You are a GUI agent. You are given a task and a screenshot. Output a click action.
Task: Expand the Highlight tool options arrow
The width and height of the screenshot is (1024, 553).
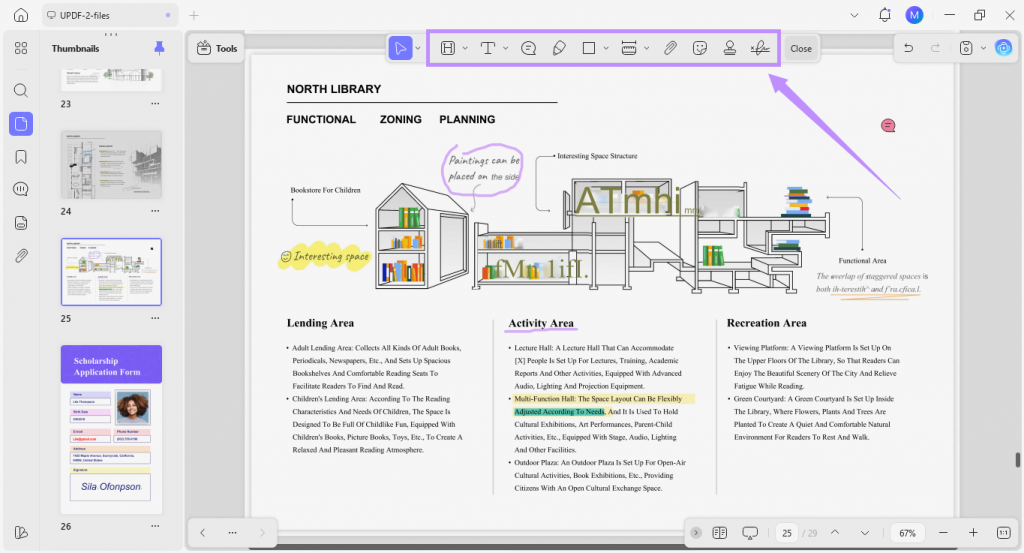tap(465, 48)
